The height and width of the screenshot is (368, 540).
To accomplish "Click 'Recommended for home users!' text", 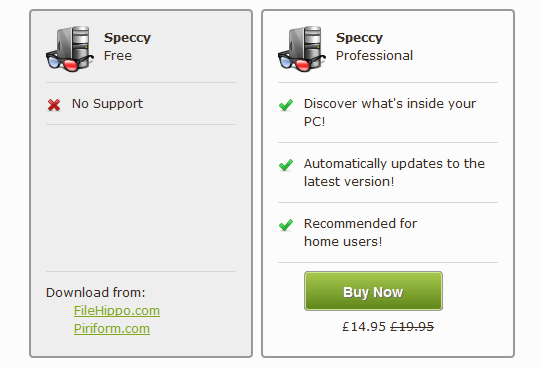I will tap(360, 232).
